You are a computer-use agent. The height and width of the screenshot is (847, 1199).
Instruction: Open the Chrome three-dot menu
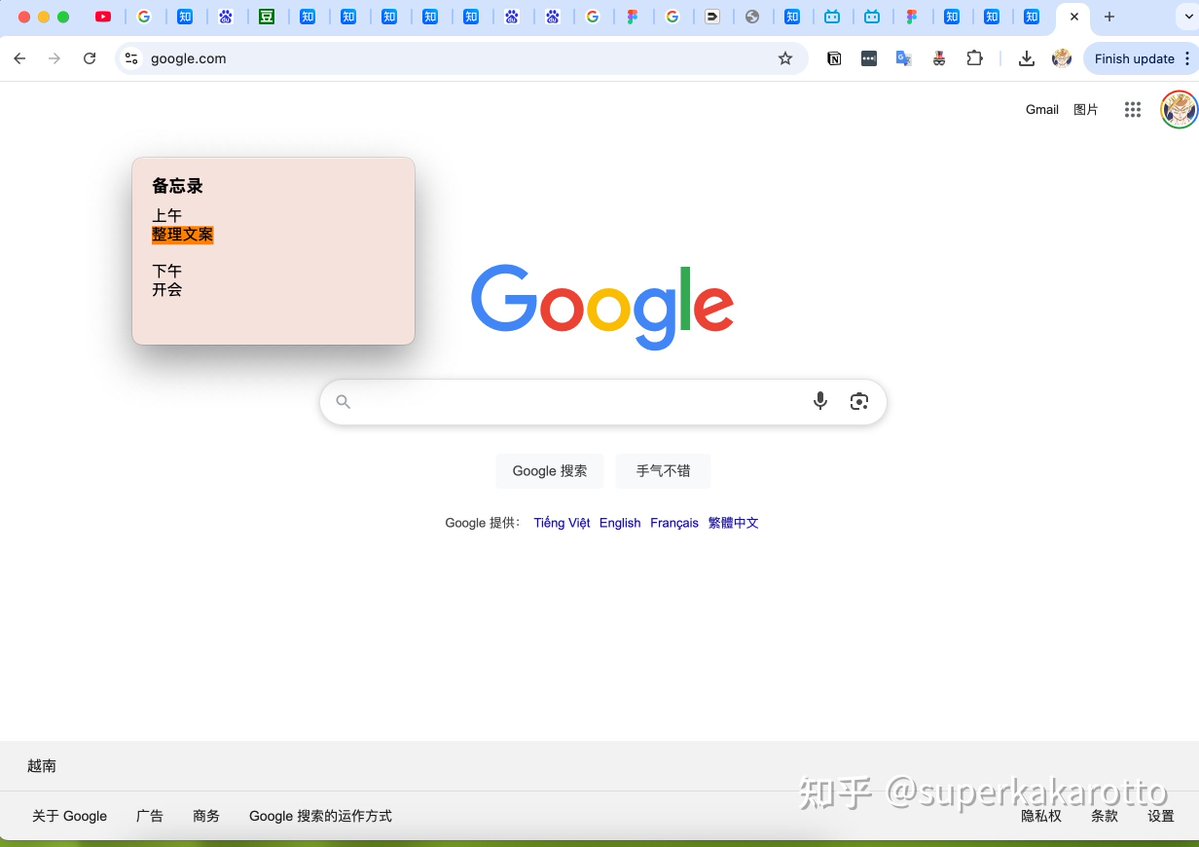click(1188, 59)
